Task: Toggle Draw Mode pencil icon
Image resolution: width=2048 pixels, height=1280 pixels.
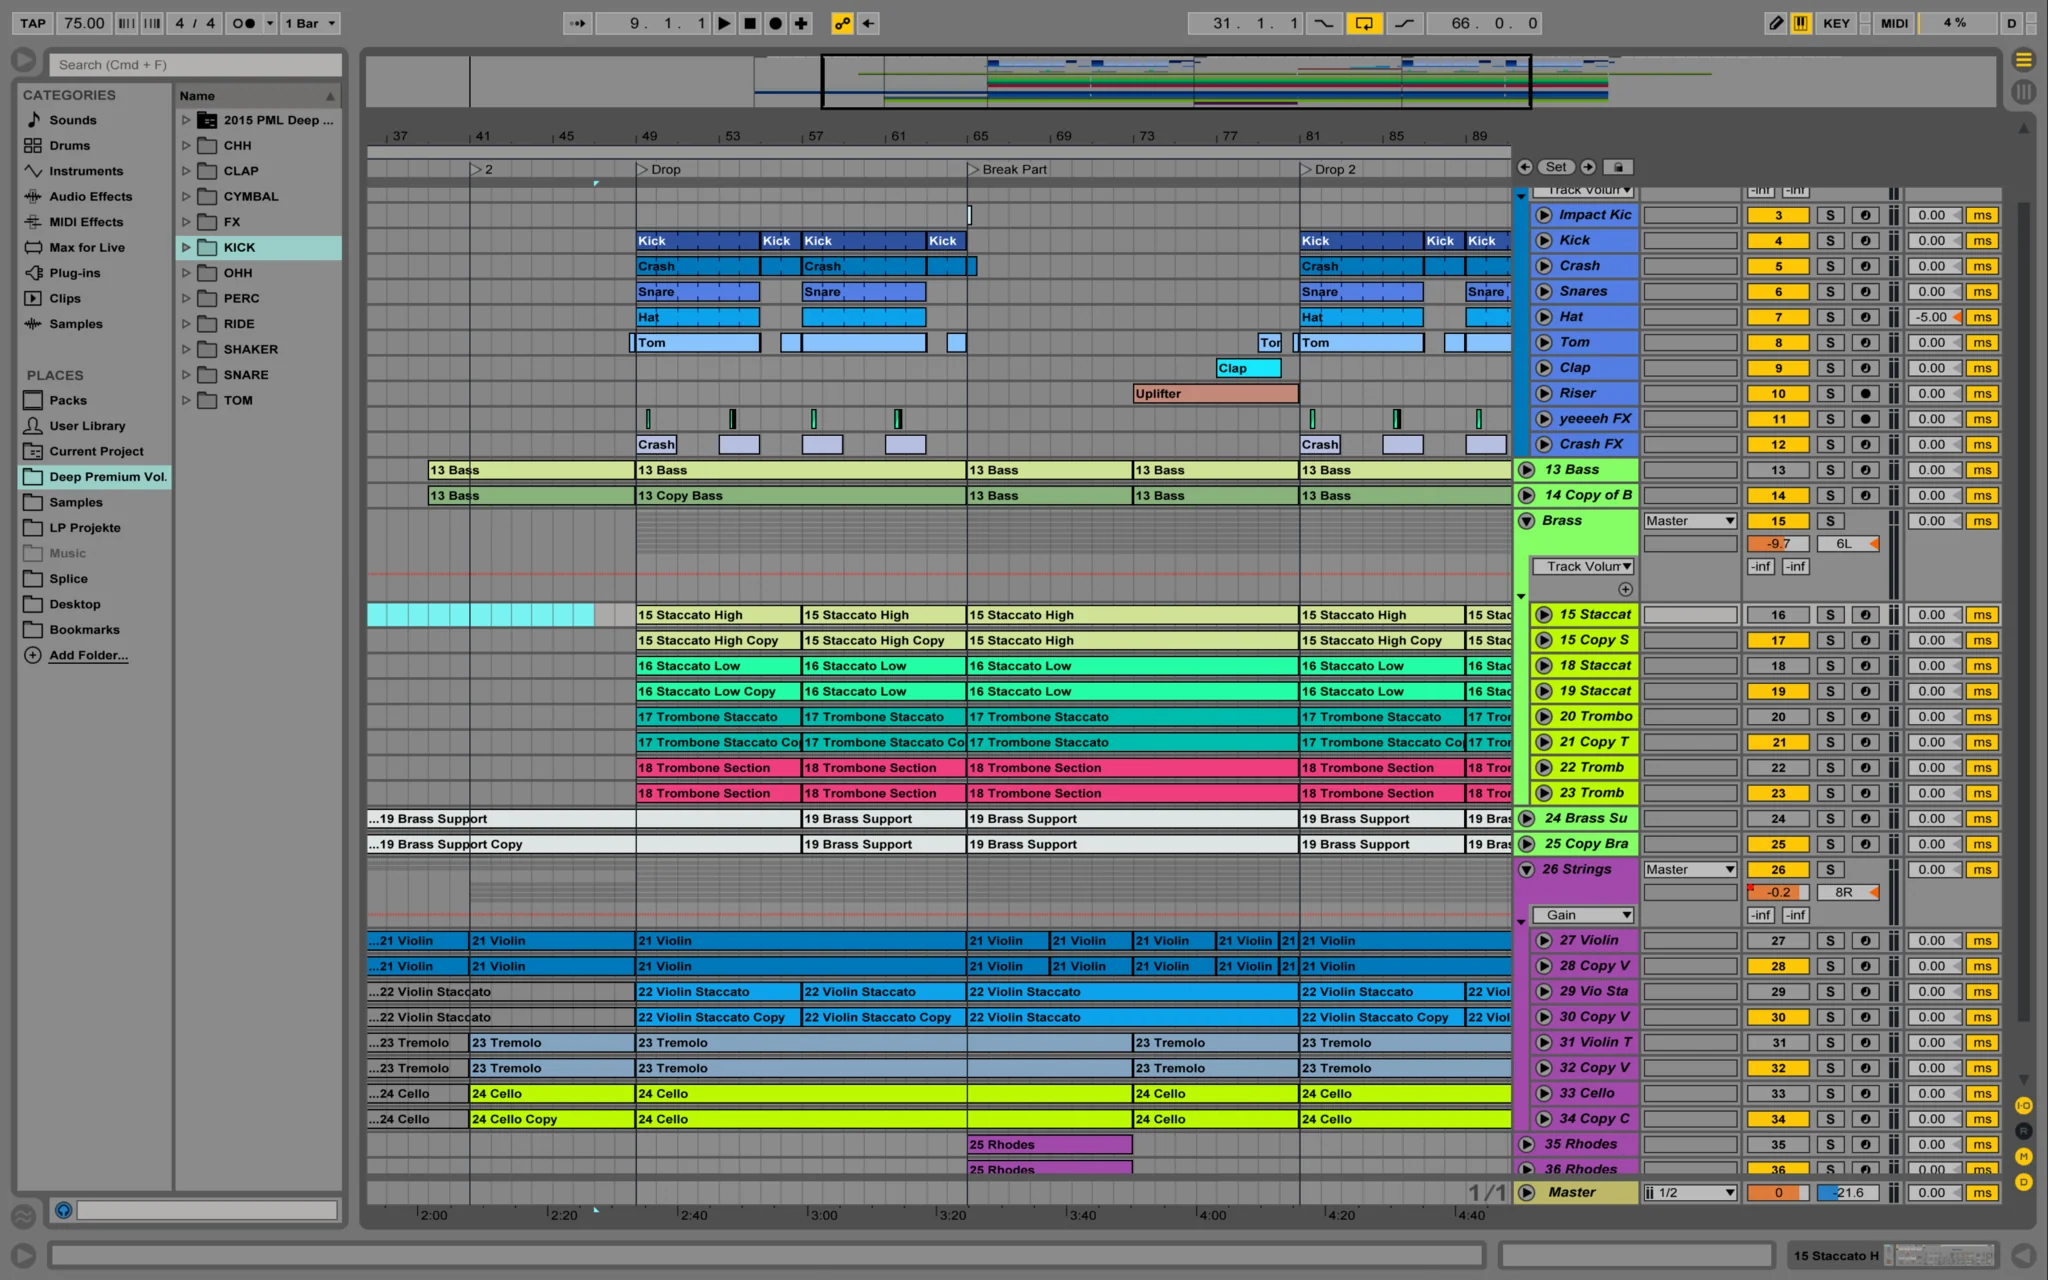Action: [x=1775, y=23]
